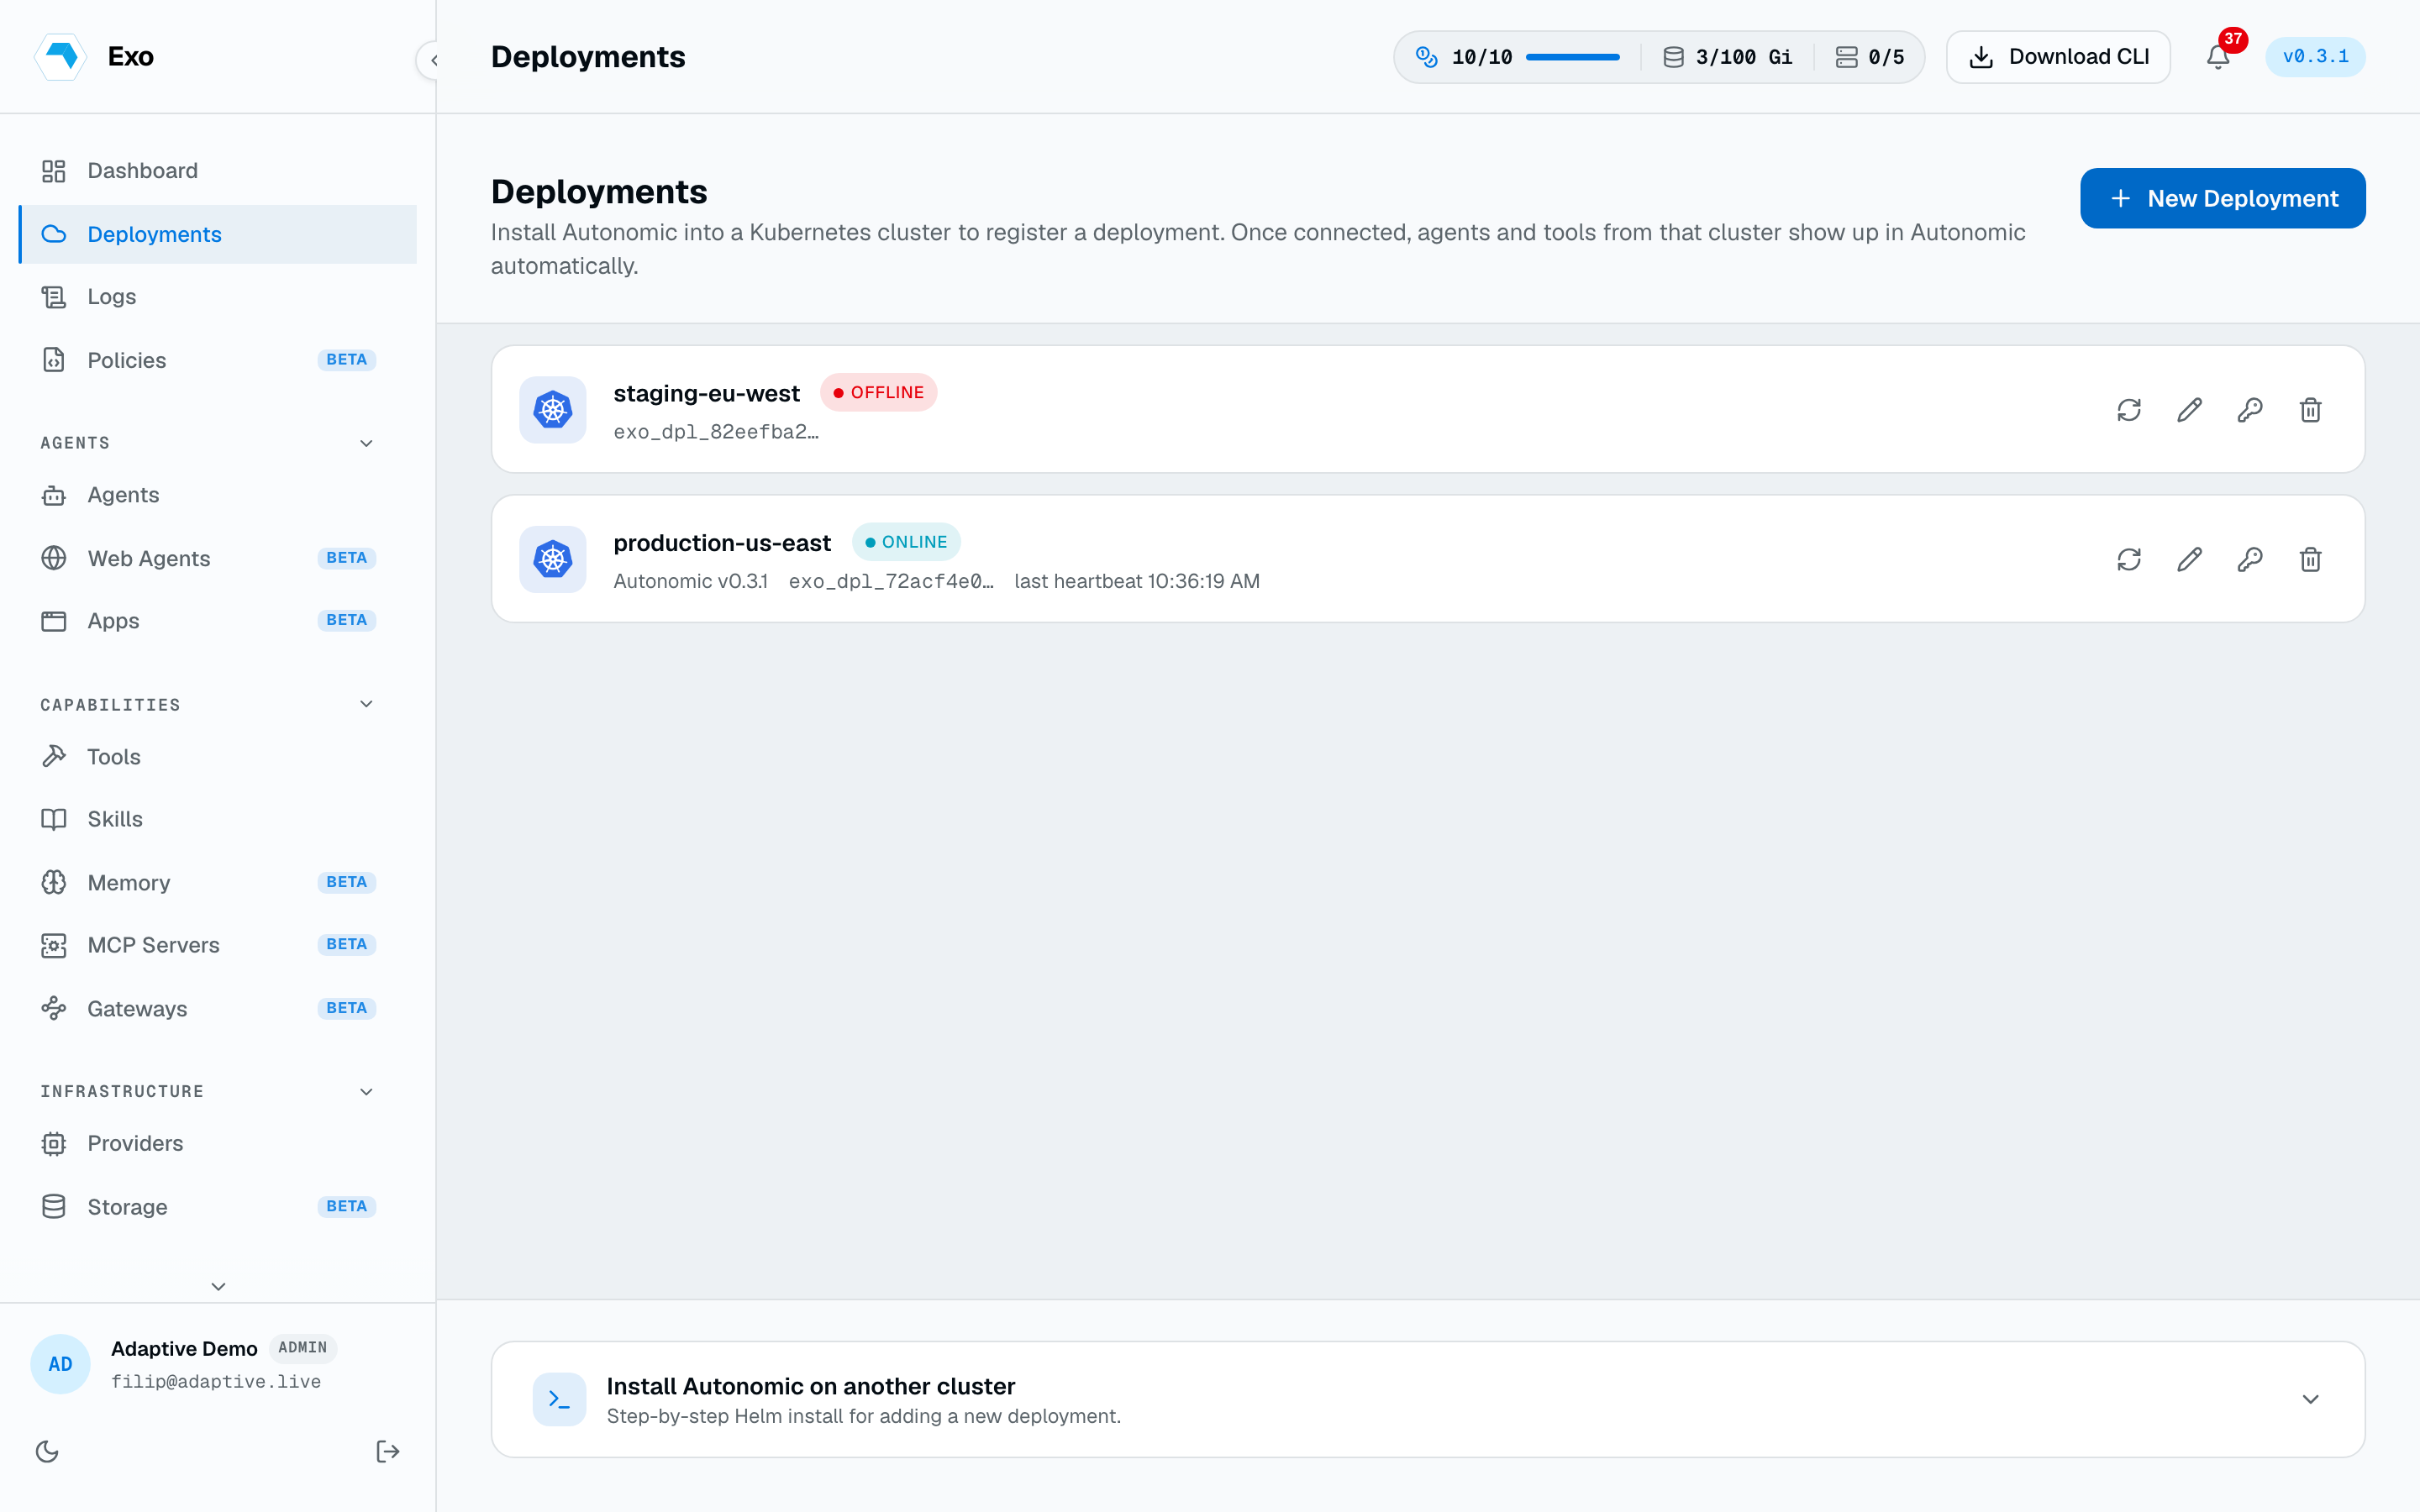The image size is (2420, 1512).
Task: Open key settings for production-us-east
Action: (x=2250, y=559)
